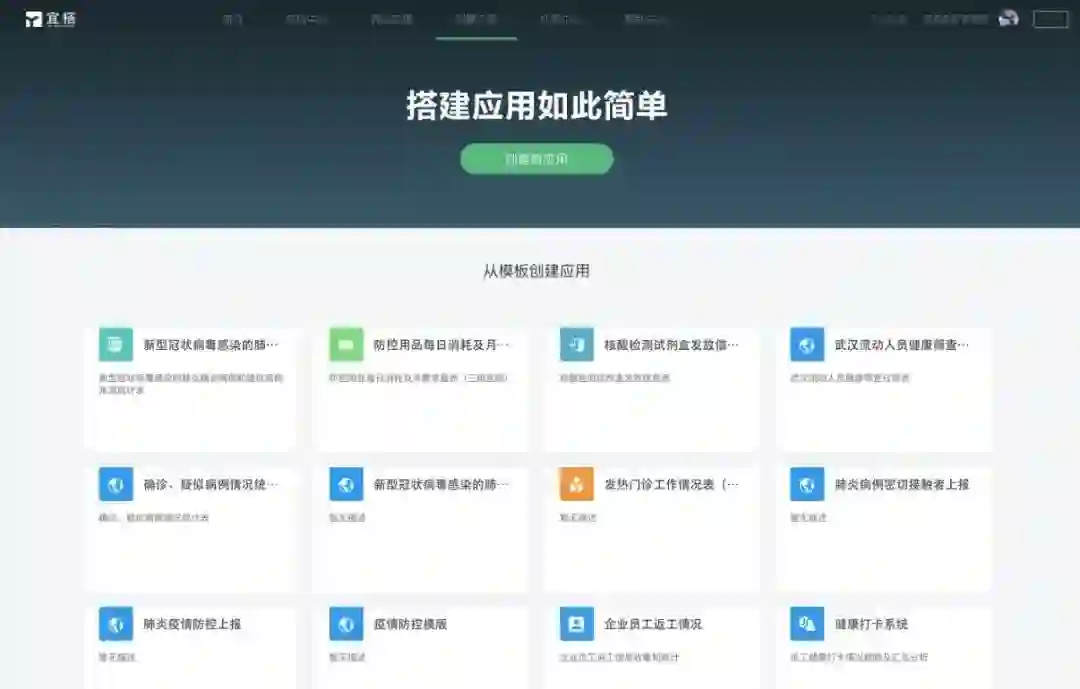
Task: Click the orange icon beside 发热门诊工作情况表
Action: coord(577,484)
